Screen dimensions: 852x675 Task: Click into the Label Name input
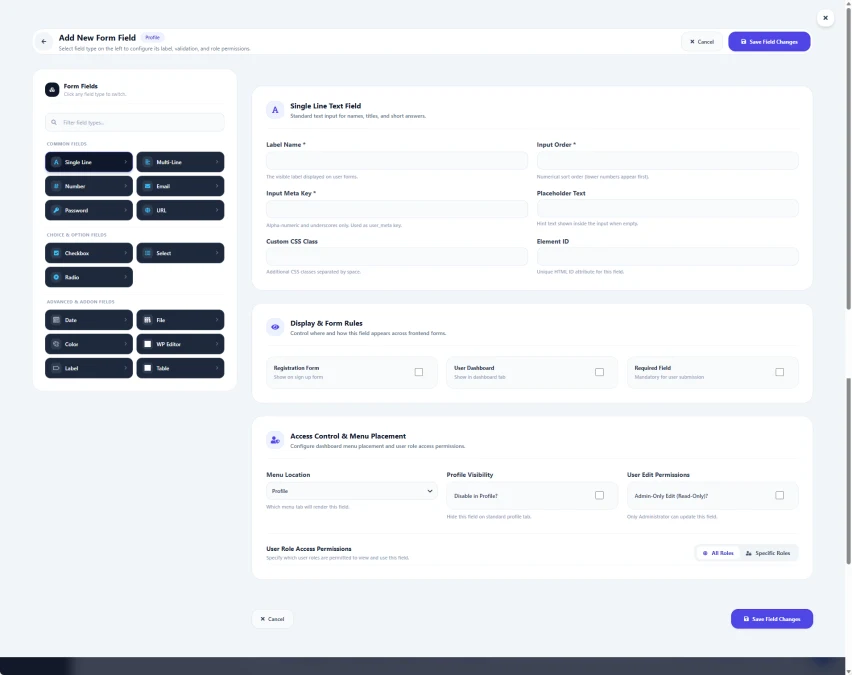[x=397, y=160]
